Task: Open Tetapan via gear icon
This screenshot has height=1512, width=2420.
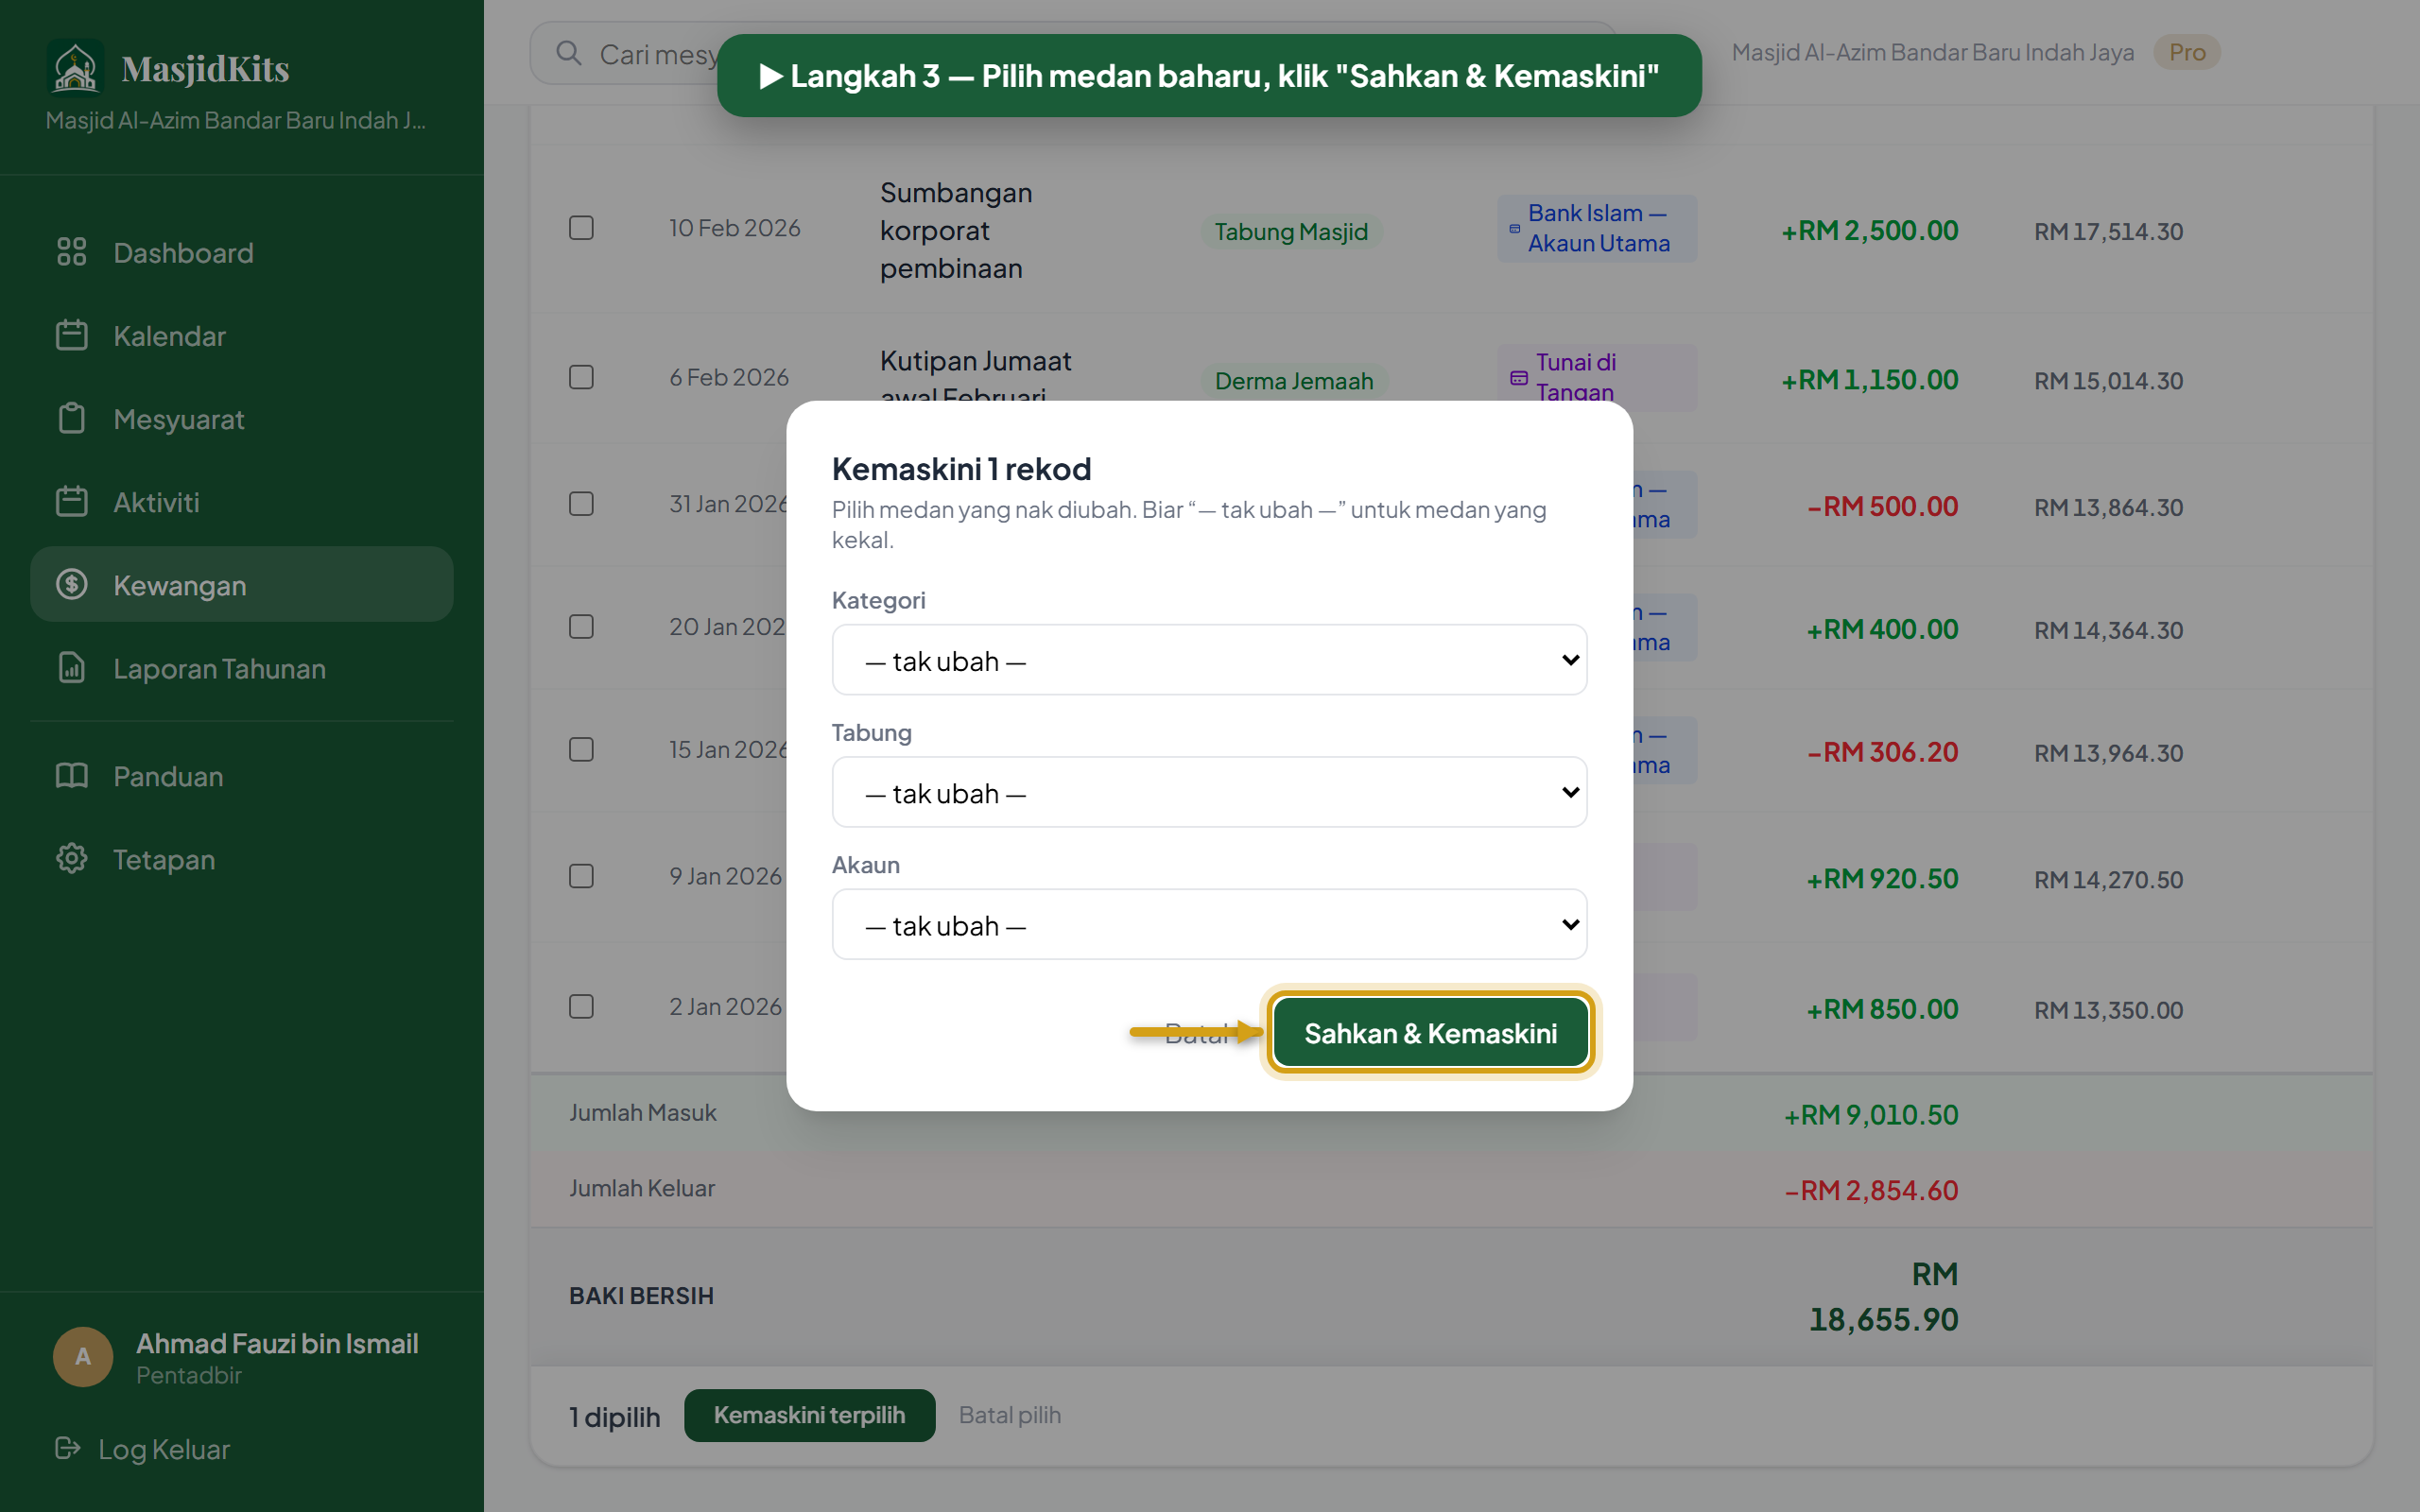Action: pyautogui.click(x=72, y=859)
